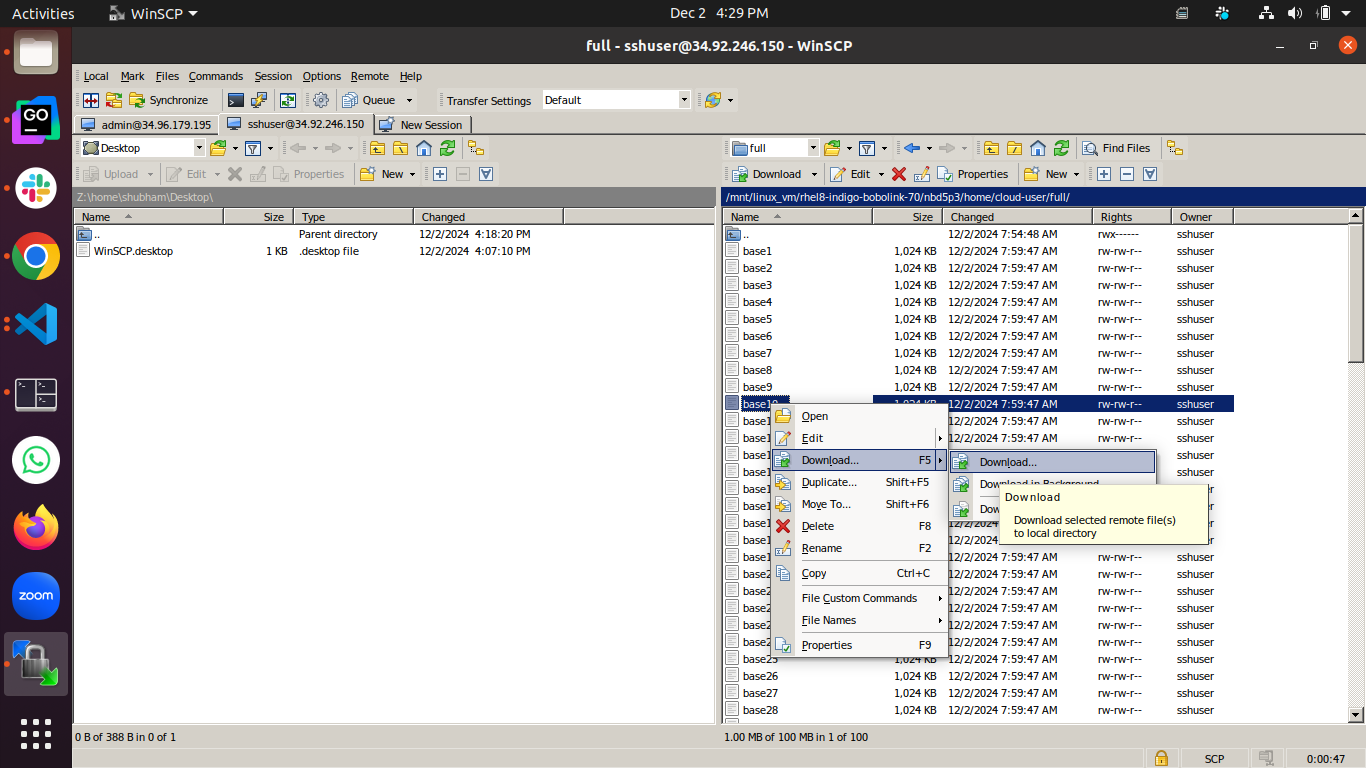Click unselect-all minus icon in remote toolbar
Image resolution: width=1366 pixels, height=768 pixels.
(1127, 174)
